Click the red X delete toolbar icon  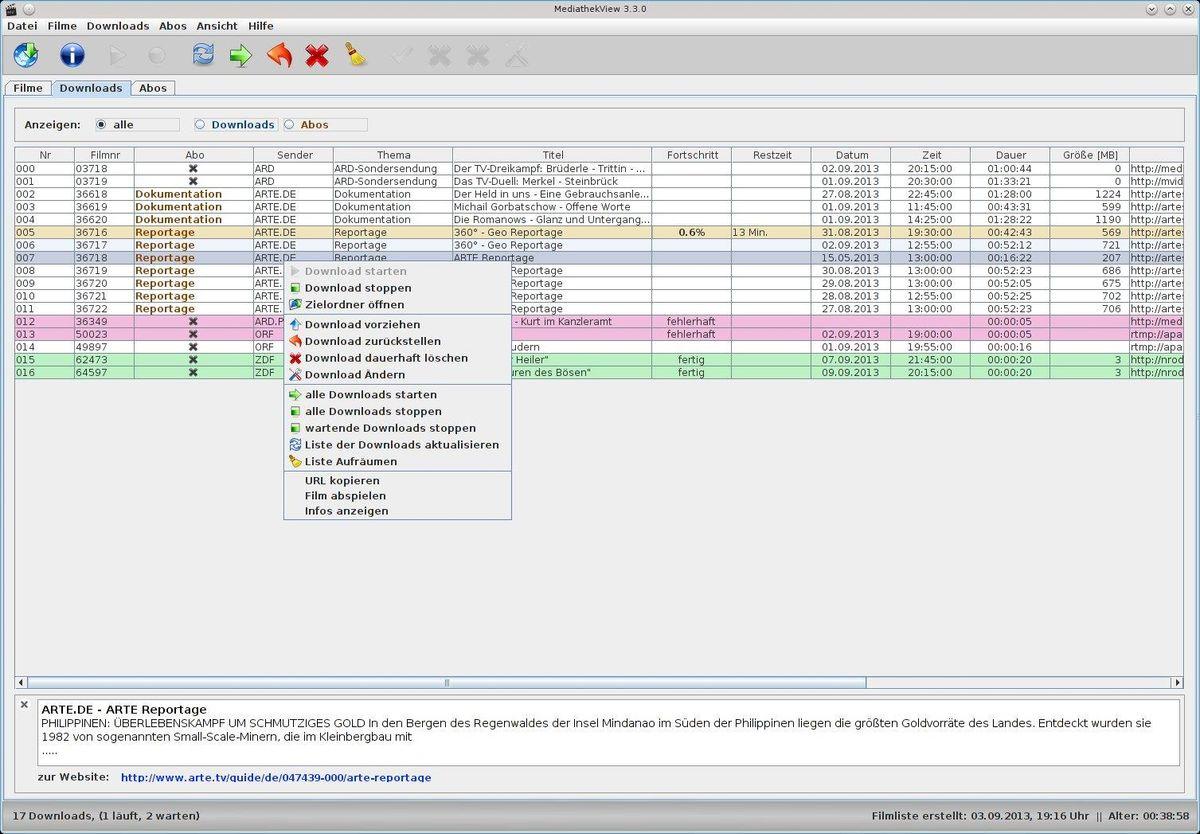click(317, 56)
